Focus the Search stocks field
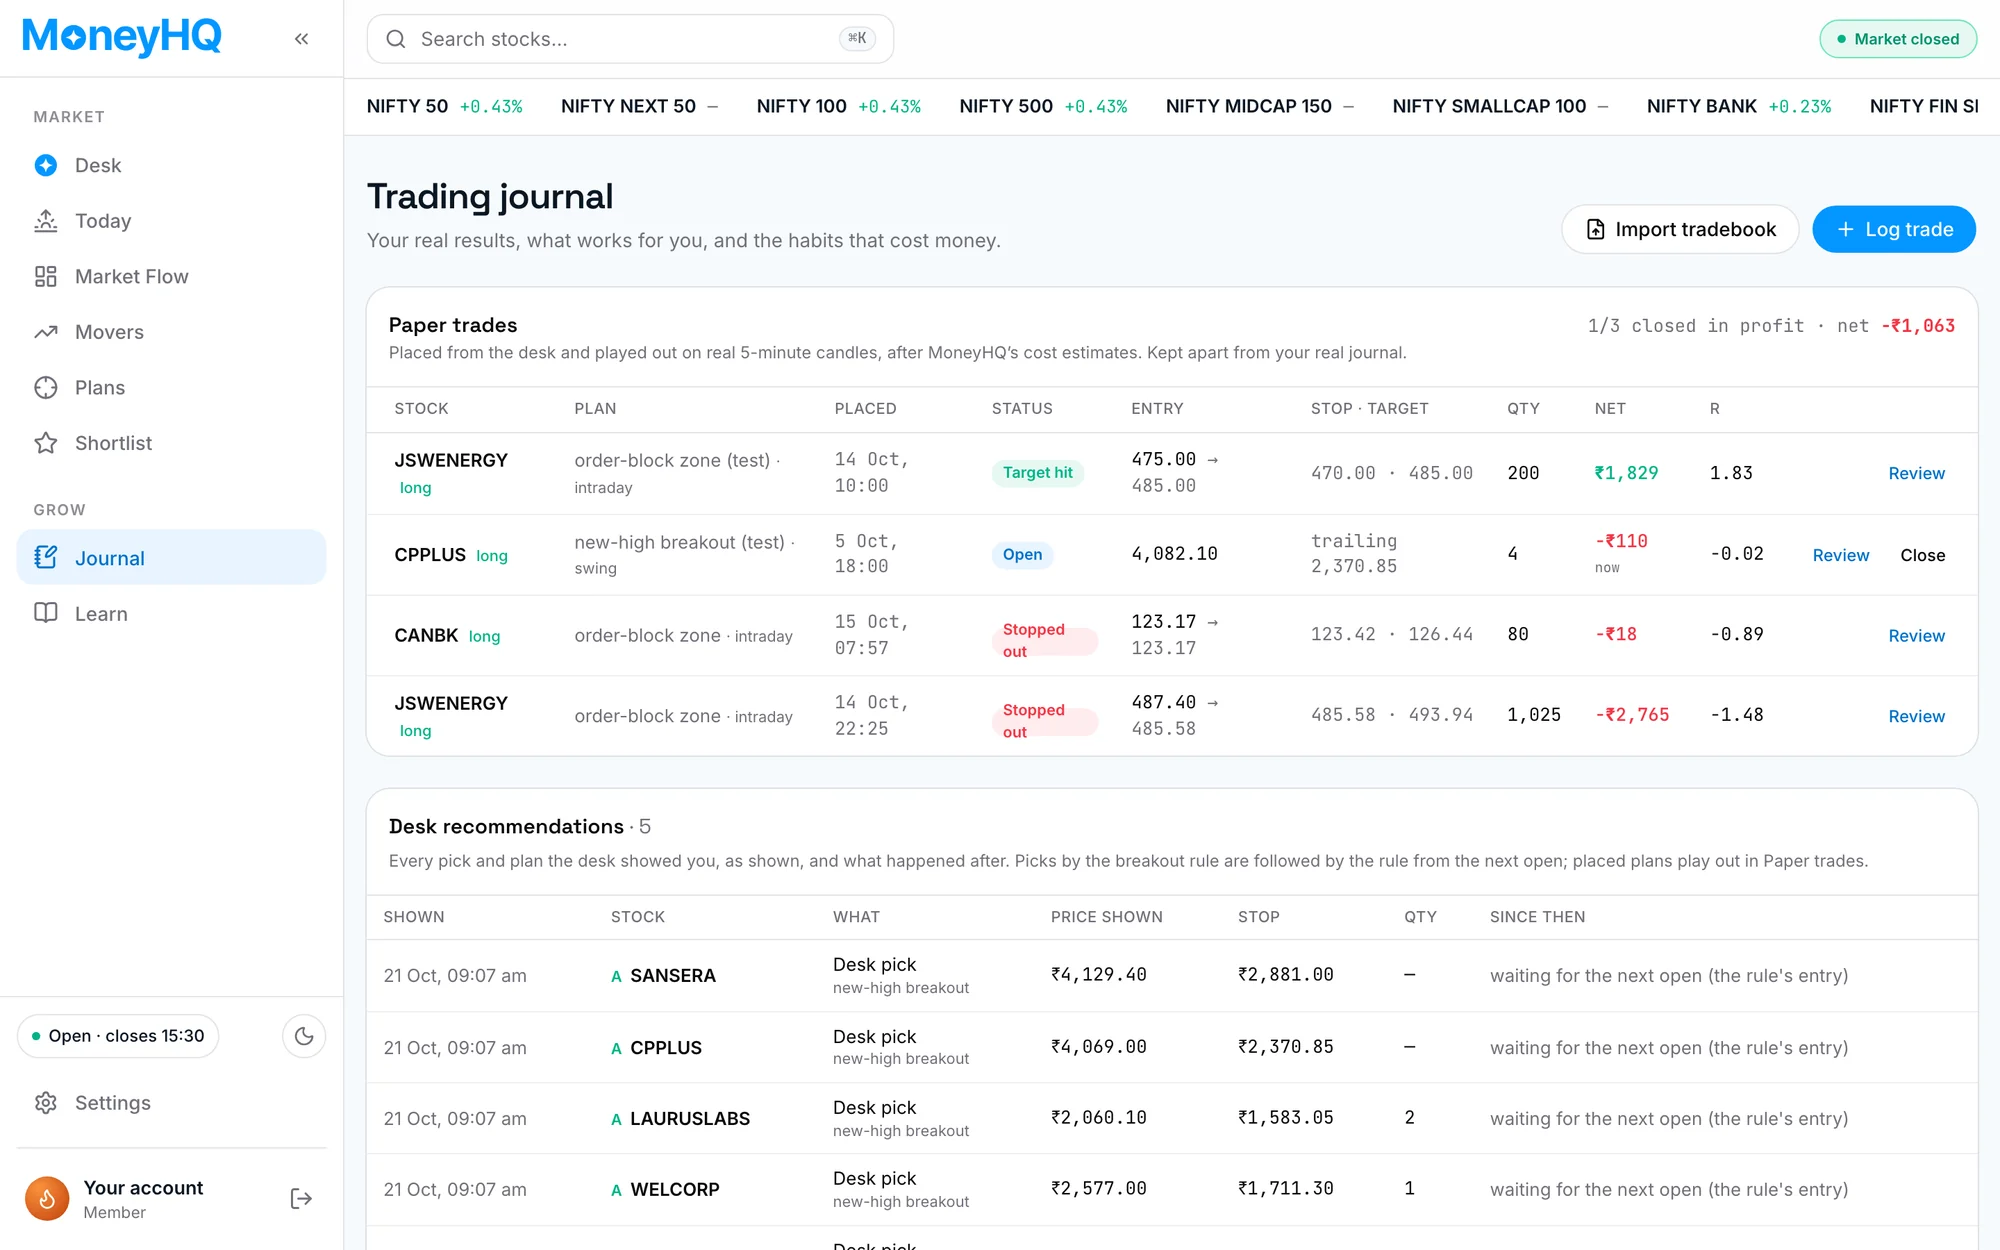The height and width of the screenshot is (1250, 2000). click(x=630, y=39)
